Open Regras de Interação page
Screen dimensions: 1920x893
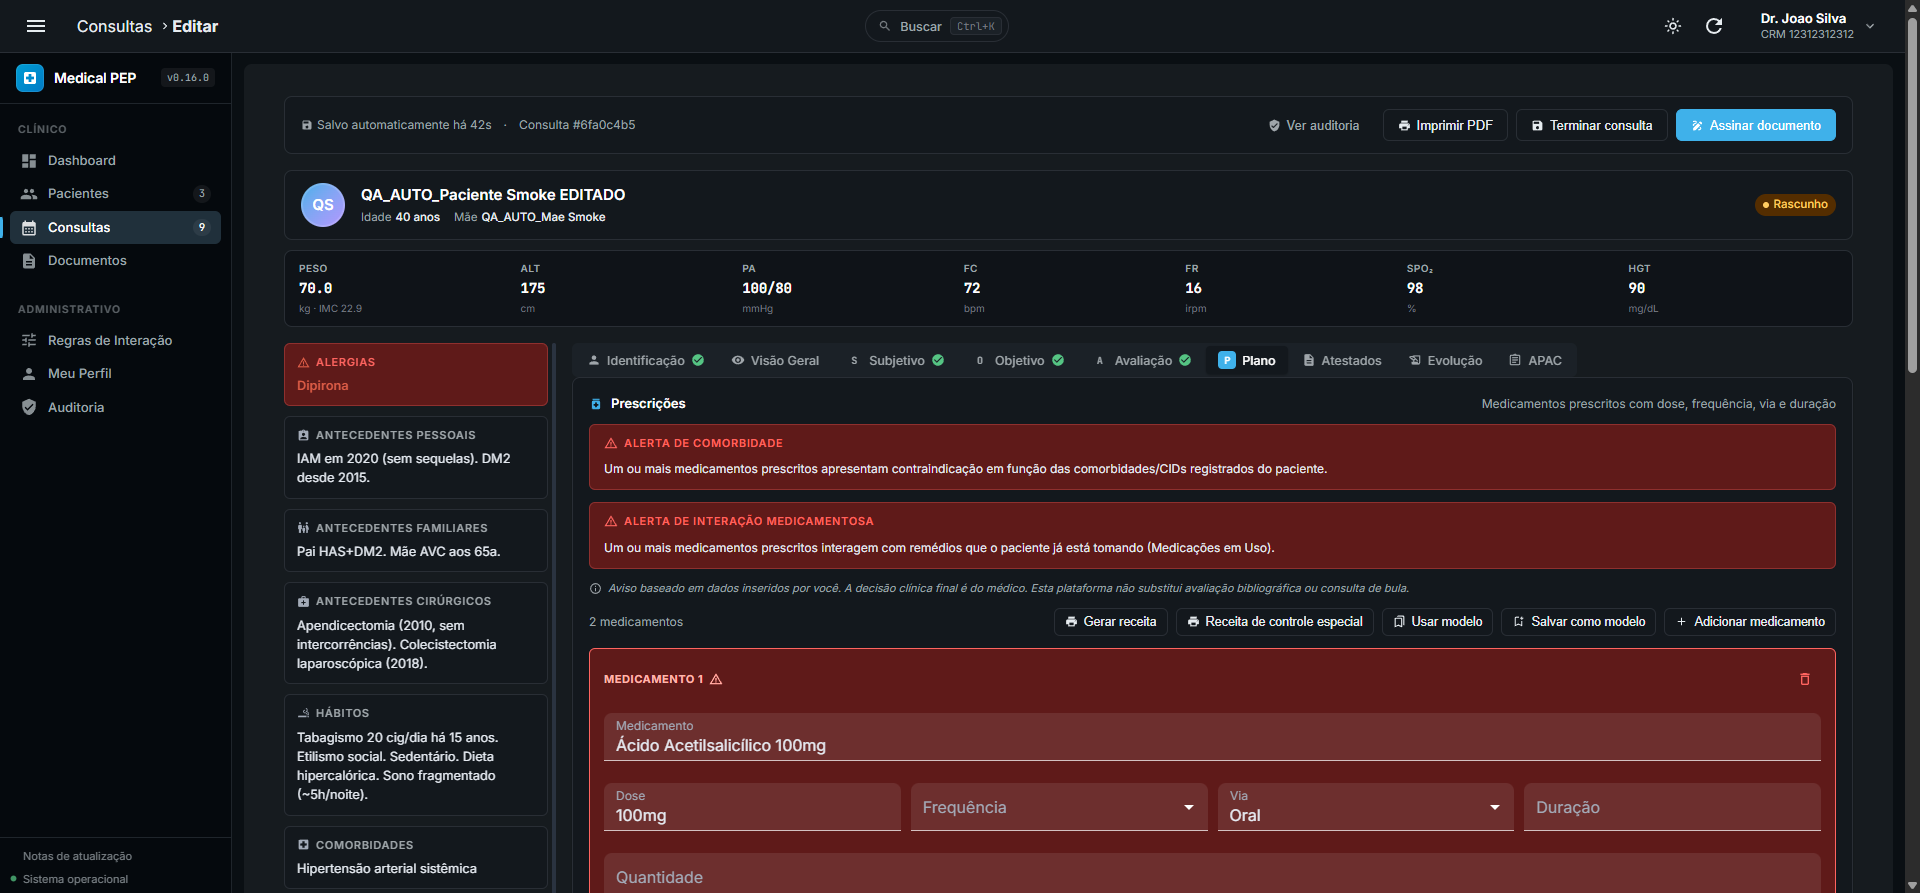(x=115, y=340)
